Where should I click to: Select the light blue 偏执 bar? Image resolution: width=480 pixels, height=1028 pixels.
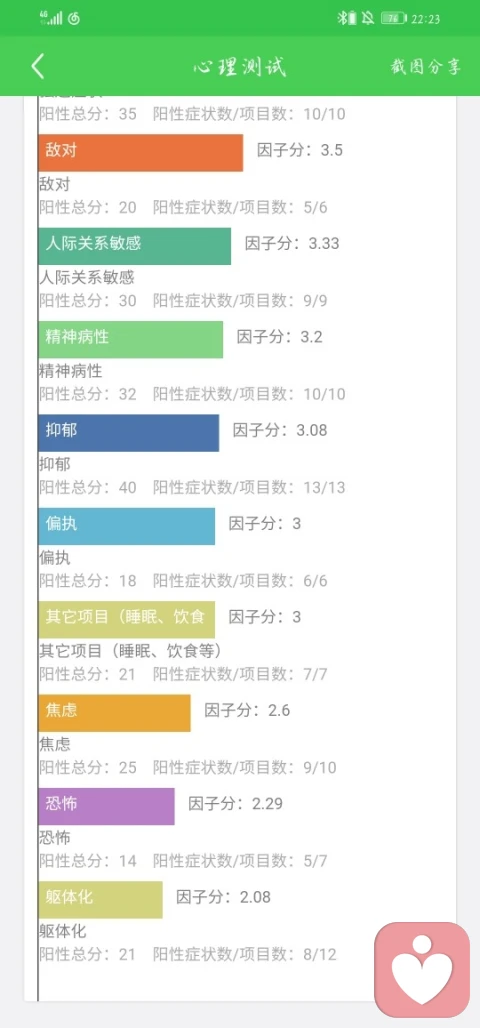[127, 526]
